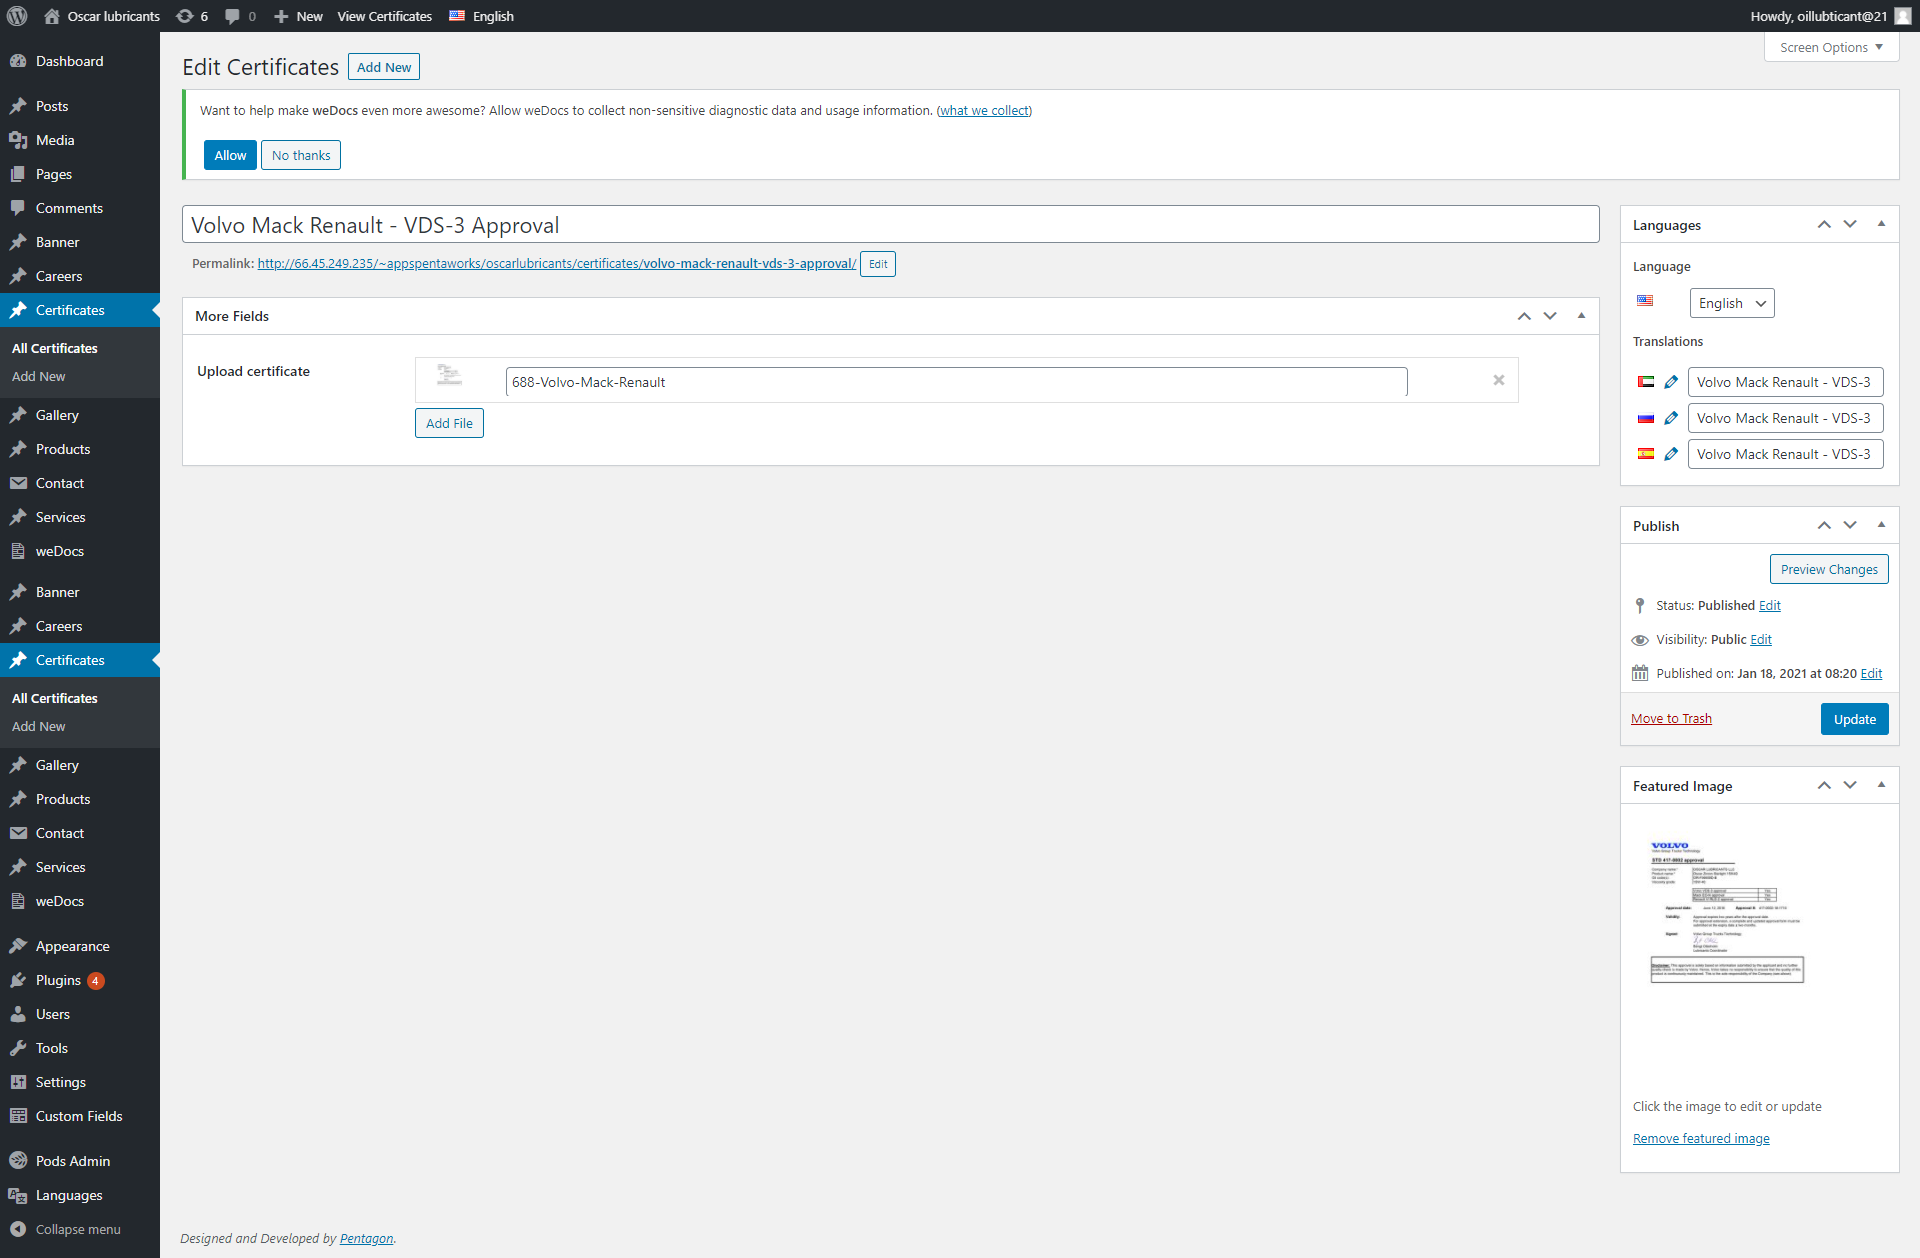Toggle the Languages panel collapse triangle

point(1881,224)
